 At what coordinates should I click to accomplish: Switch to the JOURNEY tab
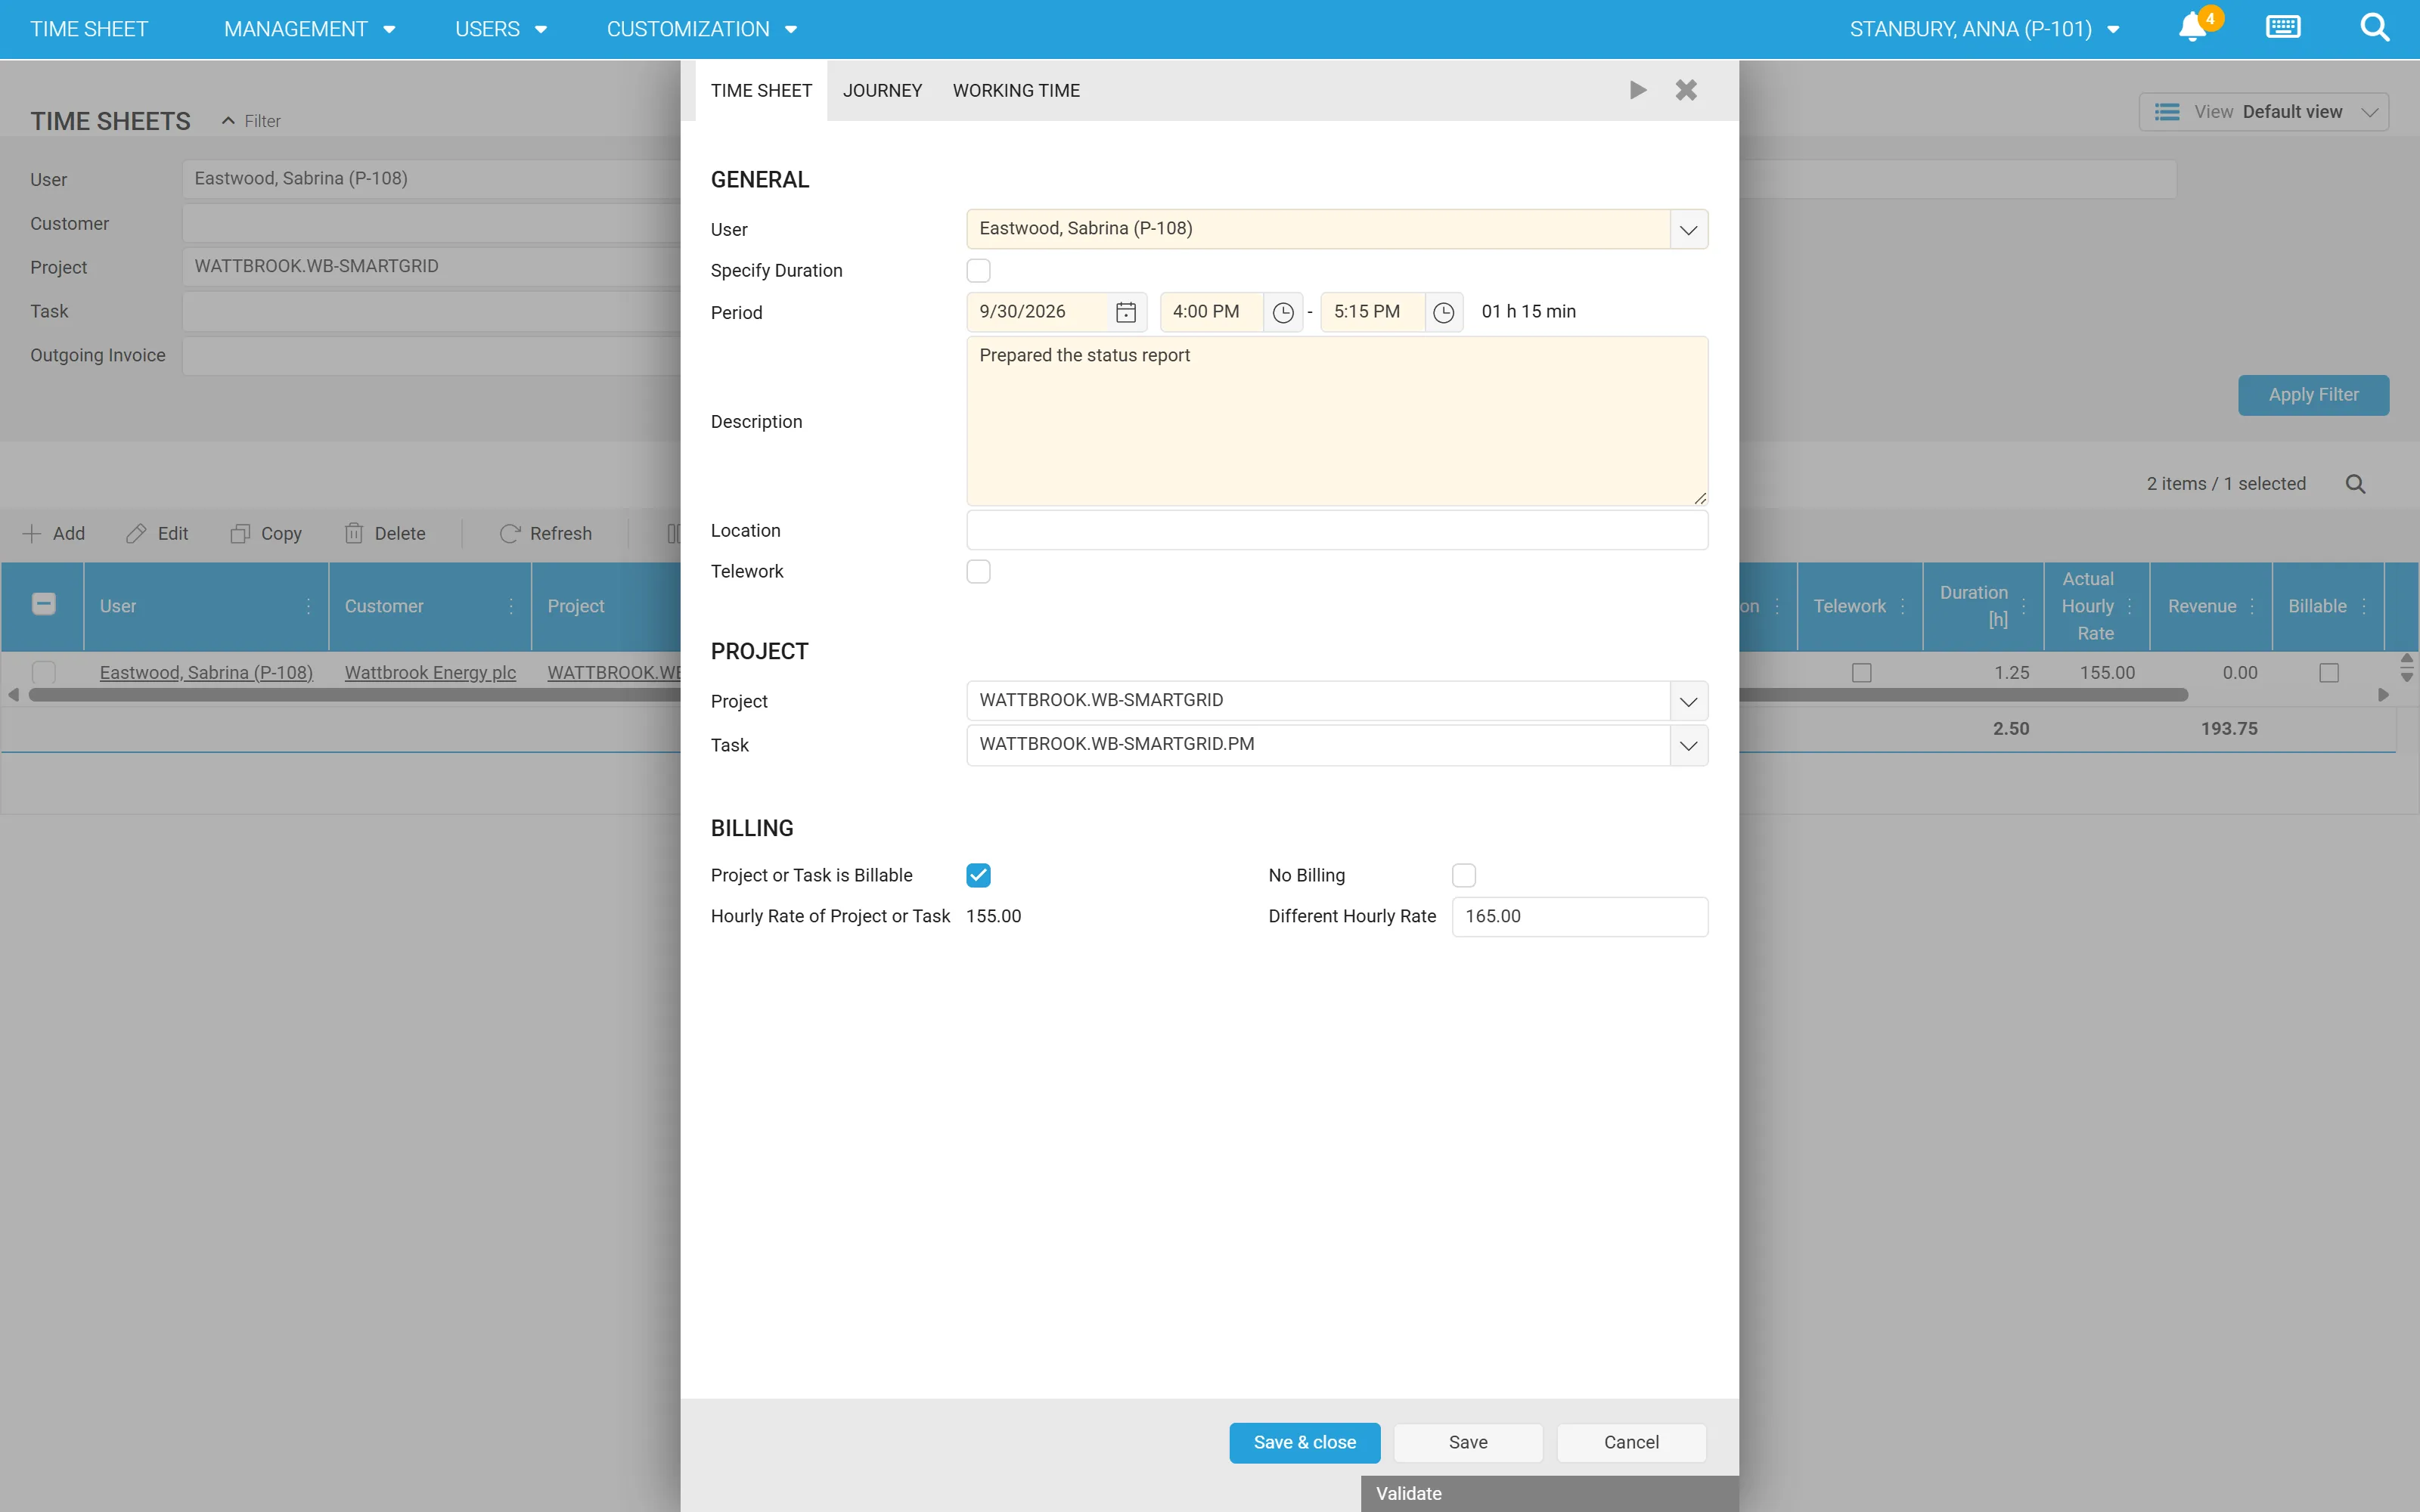point(882,91)
